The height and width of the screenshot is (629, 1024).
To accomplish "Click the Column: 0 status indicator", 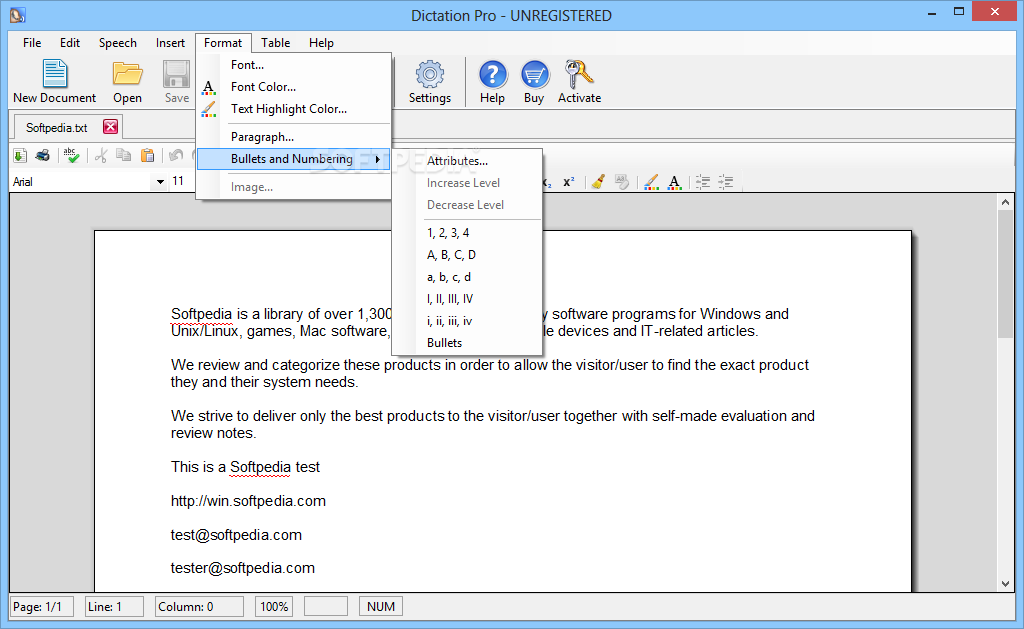I will tap(199, 607).
